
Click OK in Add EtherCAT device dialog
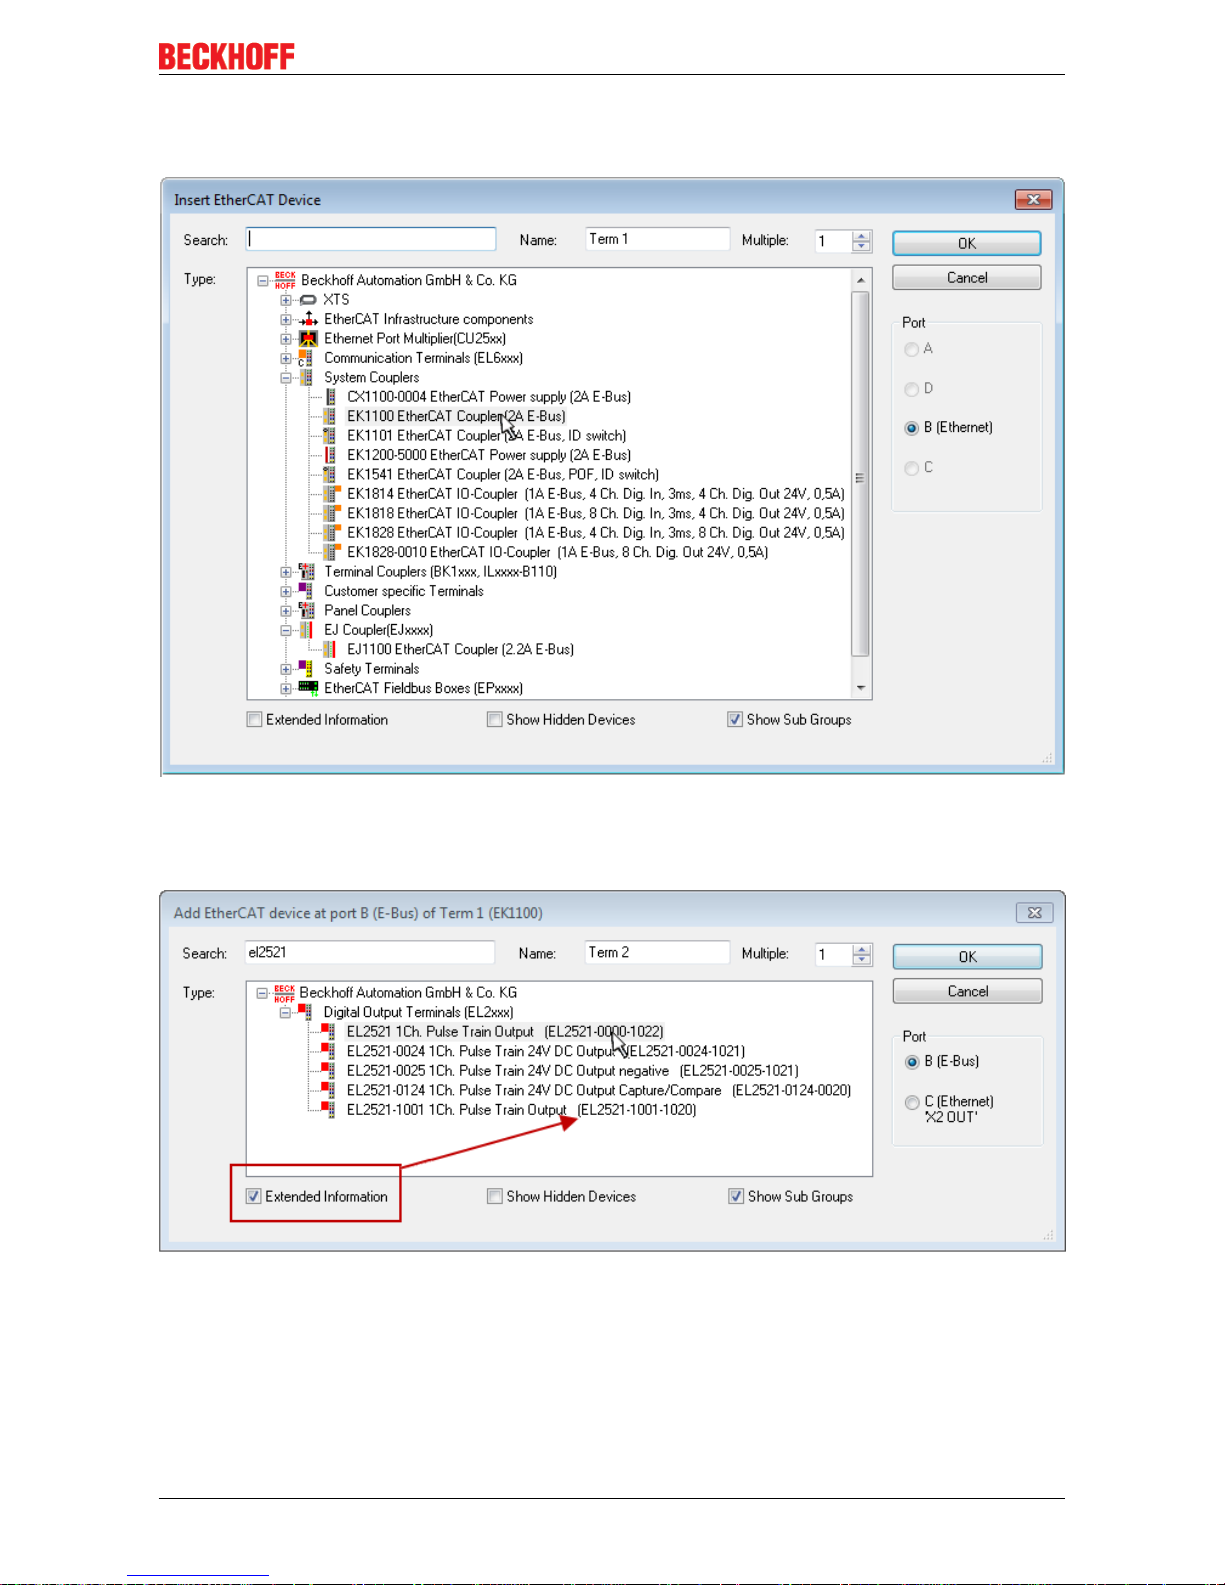click(967, 957)
